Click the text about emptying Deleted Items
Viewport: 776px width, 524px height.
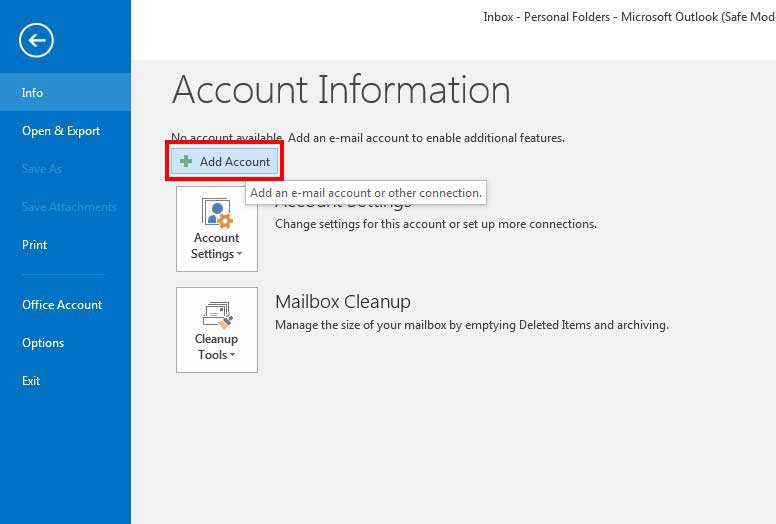pos(472,325)
